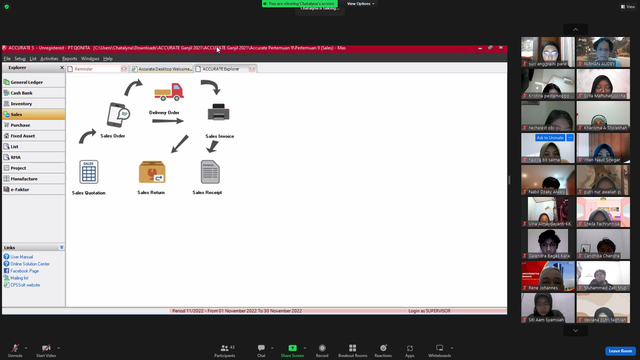640x360 pixels.
Task: Open Zoom Apps
Action: point(409,350)
